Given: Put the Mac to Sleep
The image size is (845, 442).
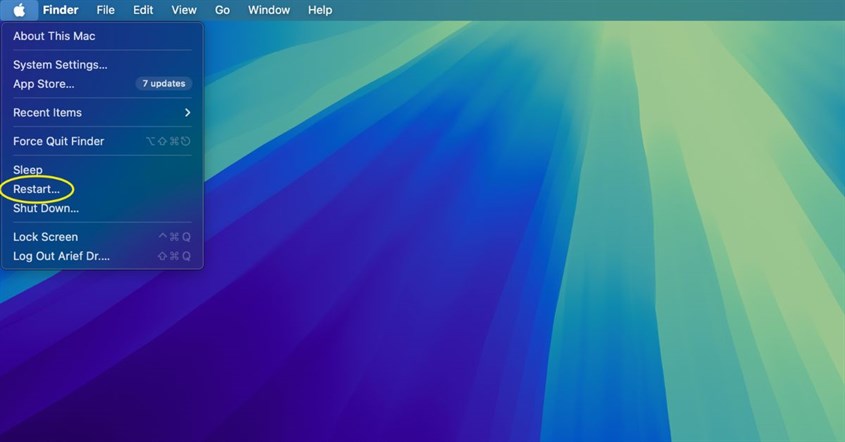Looking at the screenshot, I should coord(28,170).
